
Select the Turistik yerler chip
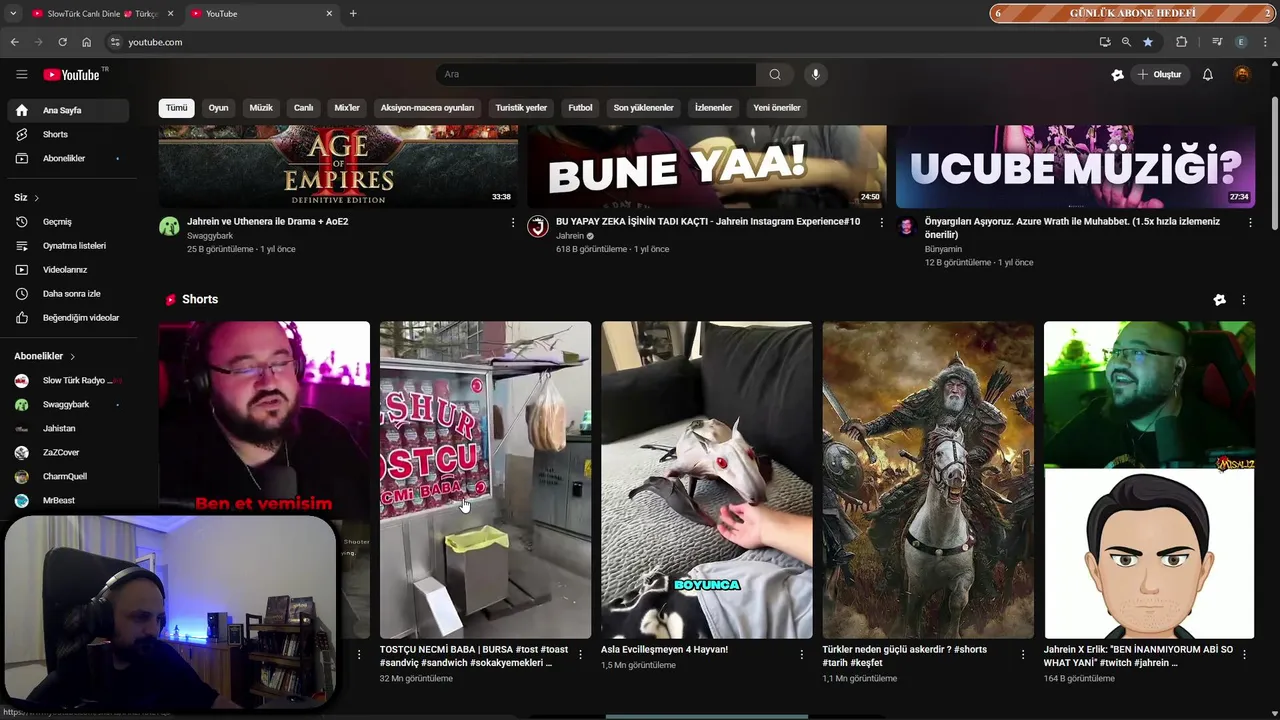521,107
